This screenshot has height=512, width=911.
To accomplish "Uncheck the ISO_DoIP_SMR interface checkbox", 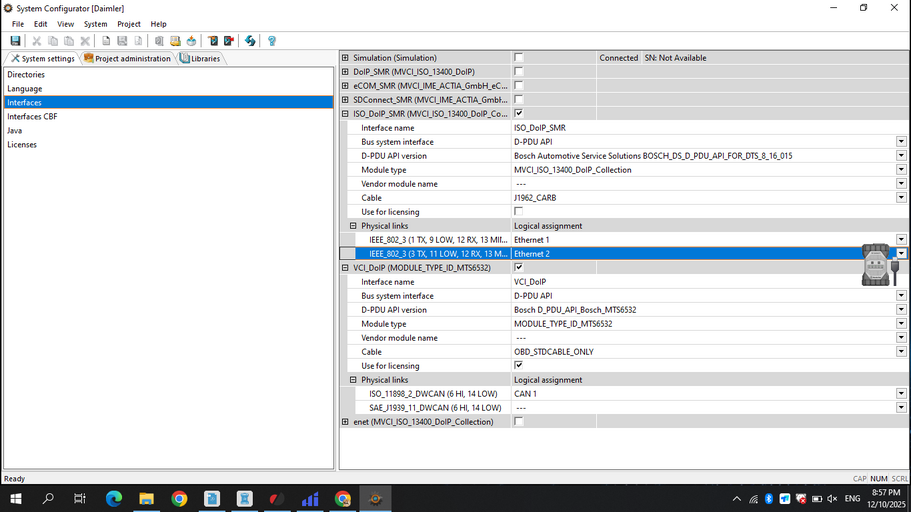I will (518, 113).
